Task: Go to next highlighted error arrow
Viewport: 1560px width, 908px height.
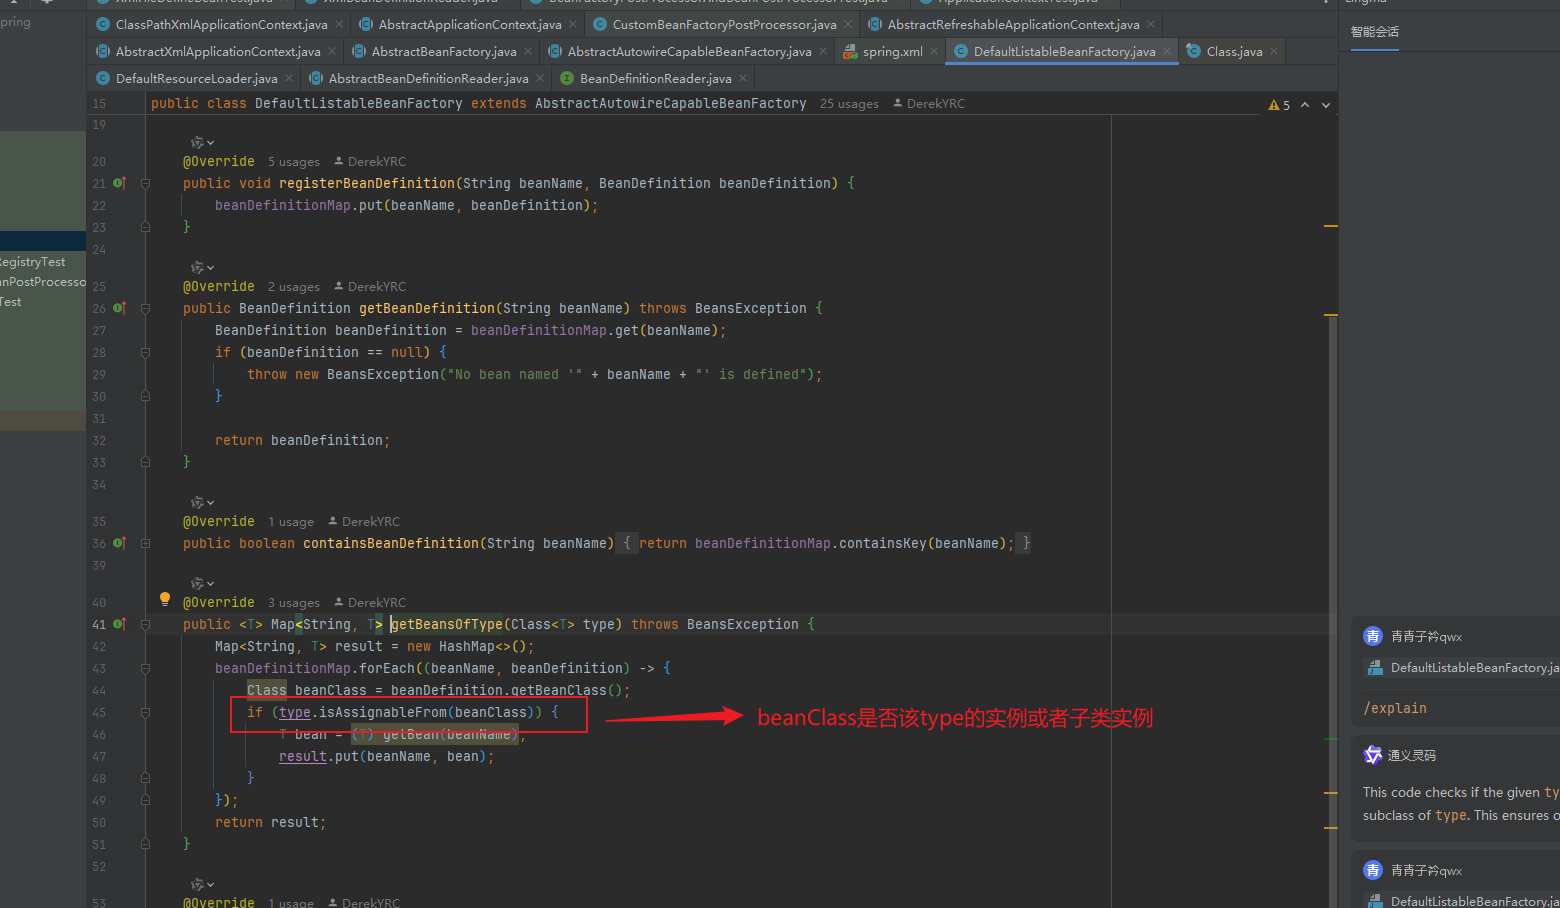Action: pos(1326,105)
